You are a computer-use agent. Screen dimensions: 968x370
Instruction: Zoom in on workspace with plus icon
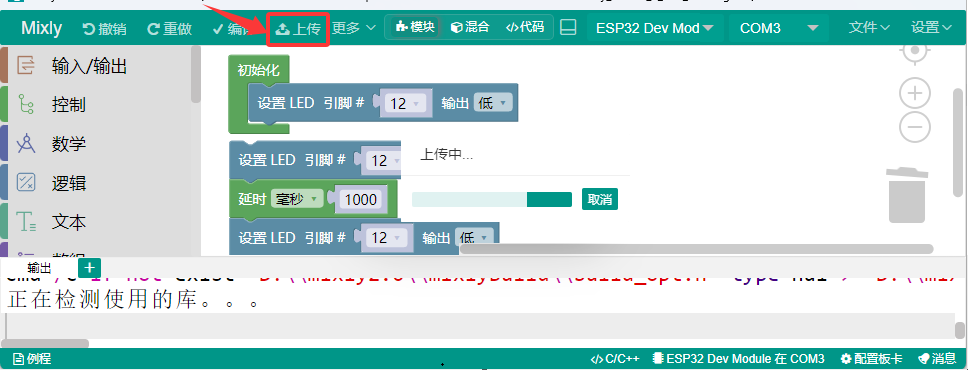click(x=915, y=94)
